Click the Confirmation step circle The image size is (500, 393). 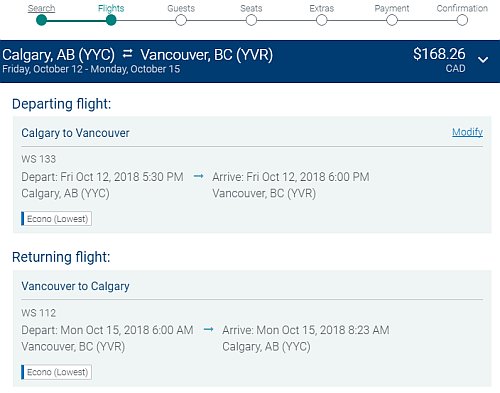pyautogui.click(x=462, y=20)
